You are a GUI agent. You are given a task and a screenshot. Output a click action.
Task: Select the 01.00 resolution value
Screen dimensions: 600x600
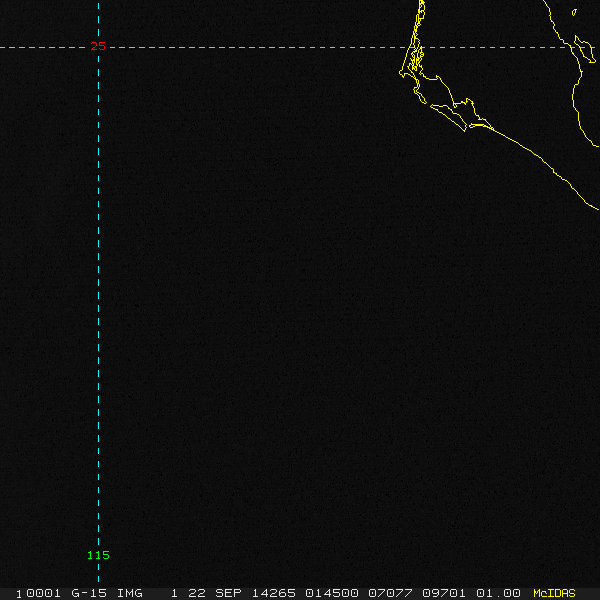(494, 593)
